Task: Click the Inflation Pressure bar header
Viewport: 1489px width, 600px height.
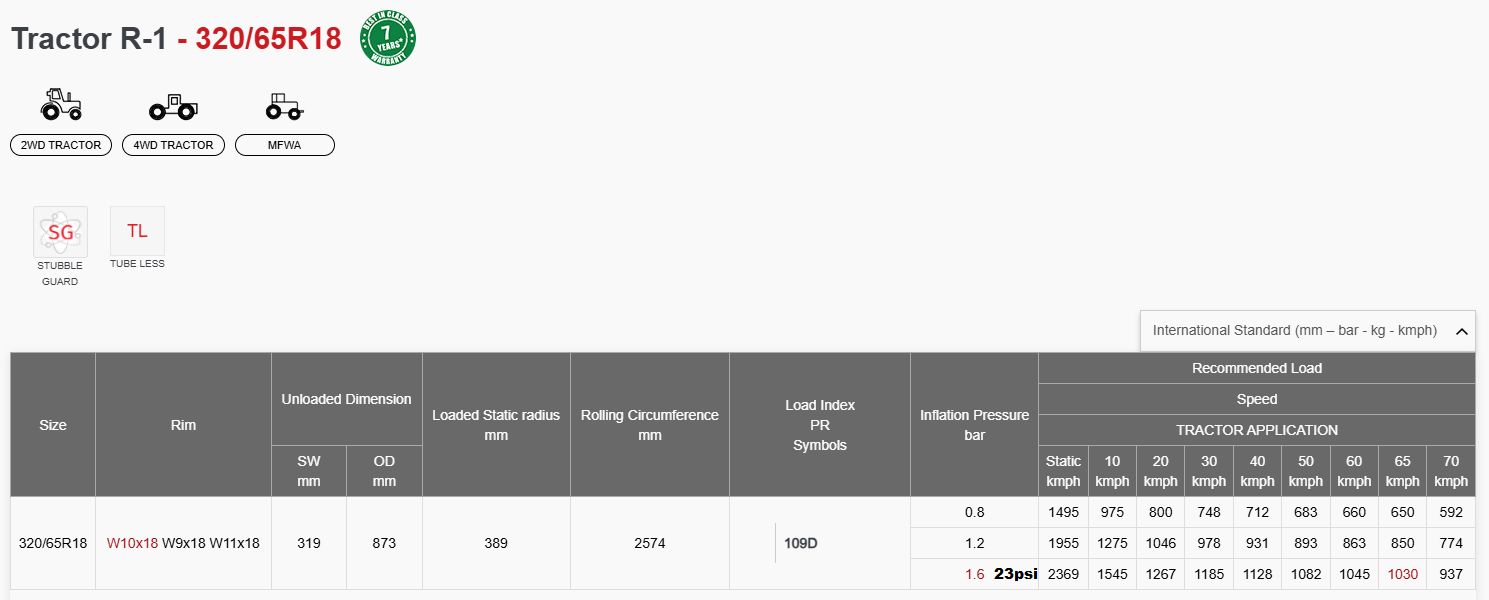Action: [974, 425]
